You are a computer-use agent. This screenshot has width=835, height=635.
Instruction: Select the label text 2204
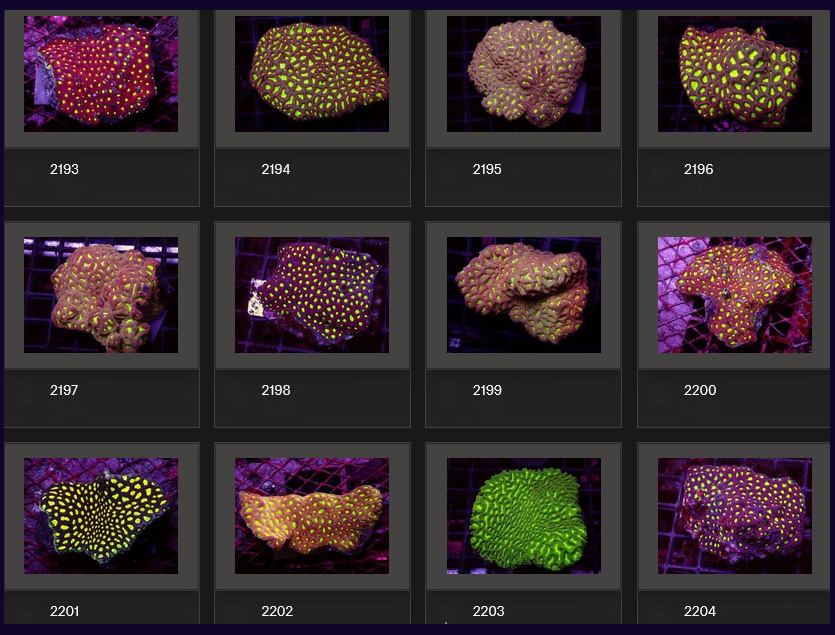700,611
